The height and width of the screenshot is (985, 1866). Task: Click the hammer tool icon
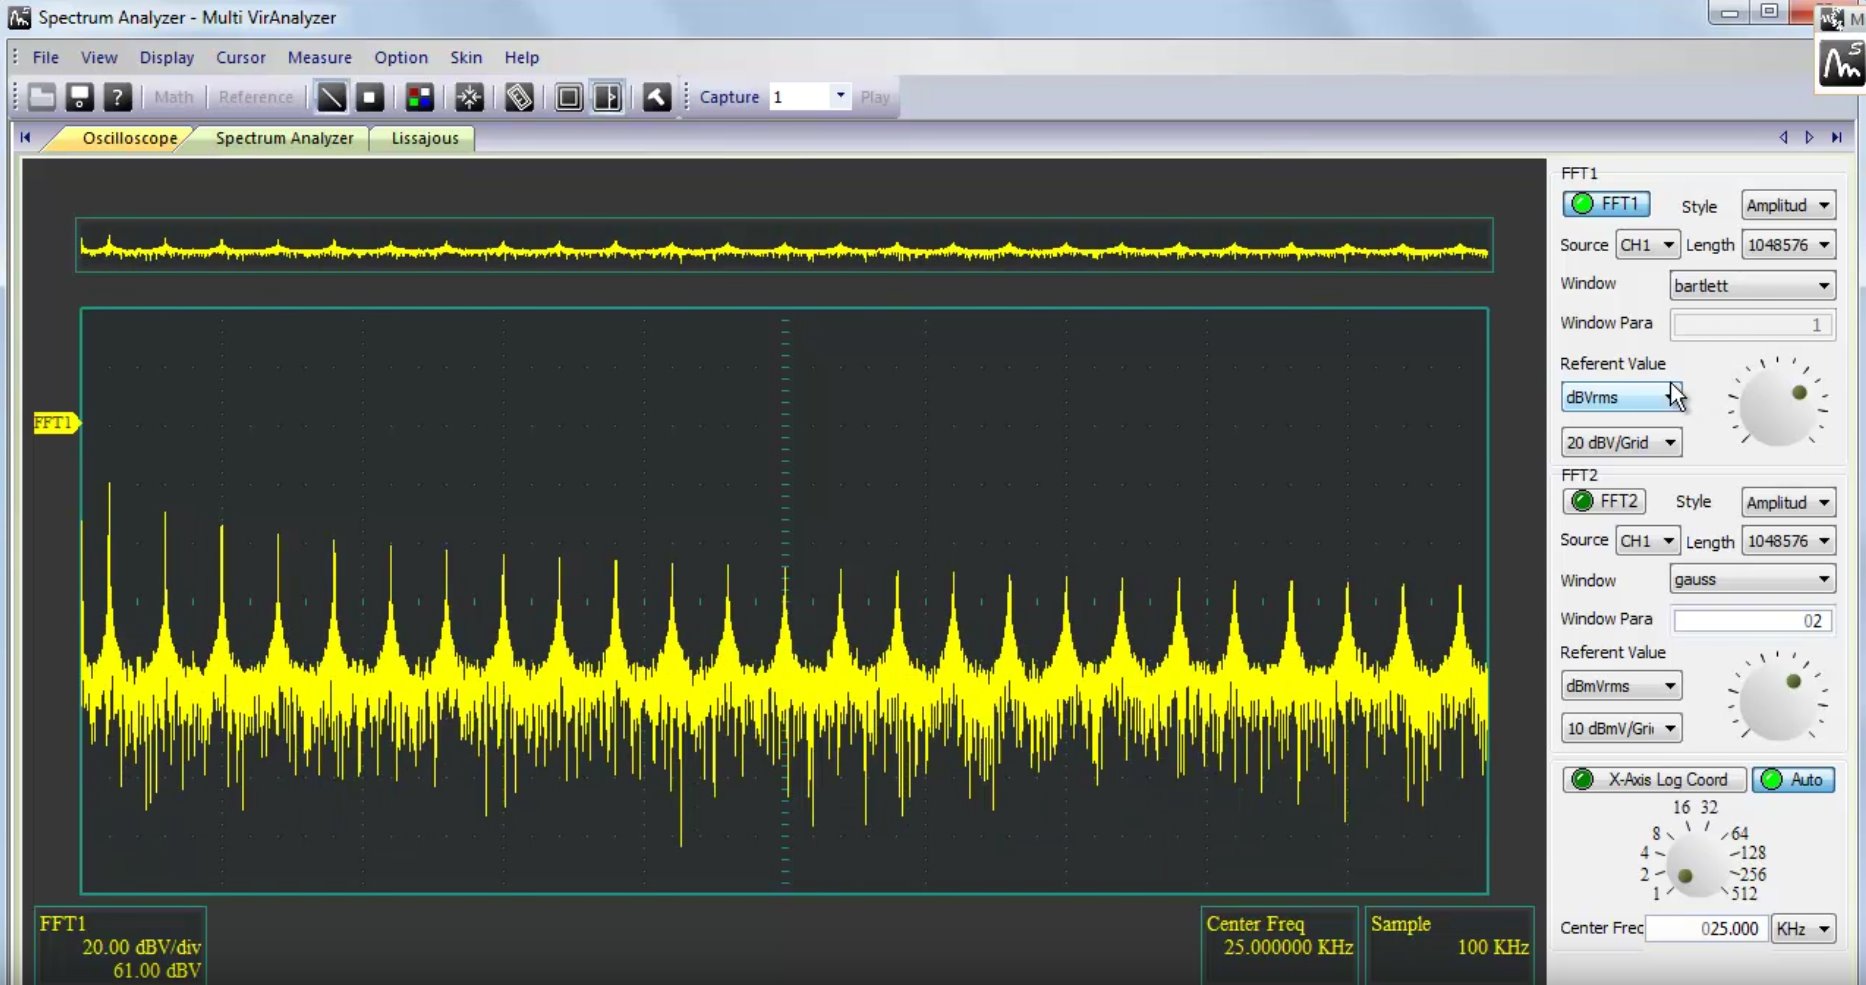(656, 97)
